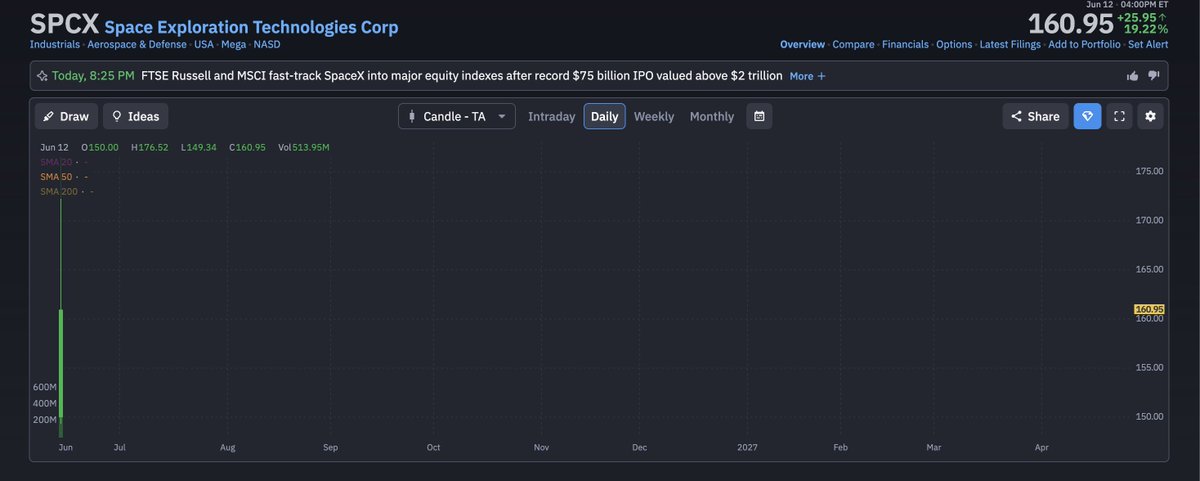The image size is (1200, 481).
Task: Click the 2027 label on time axis
Action: click(x=747, y=447)
